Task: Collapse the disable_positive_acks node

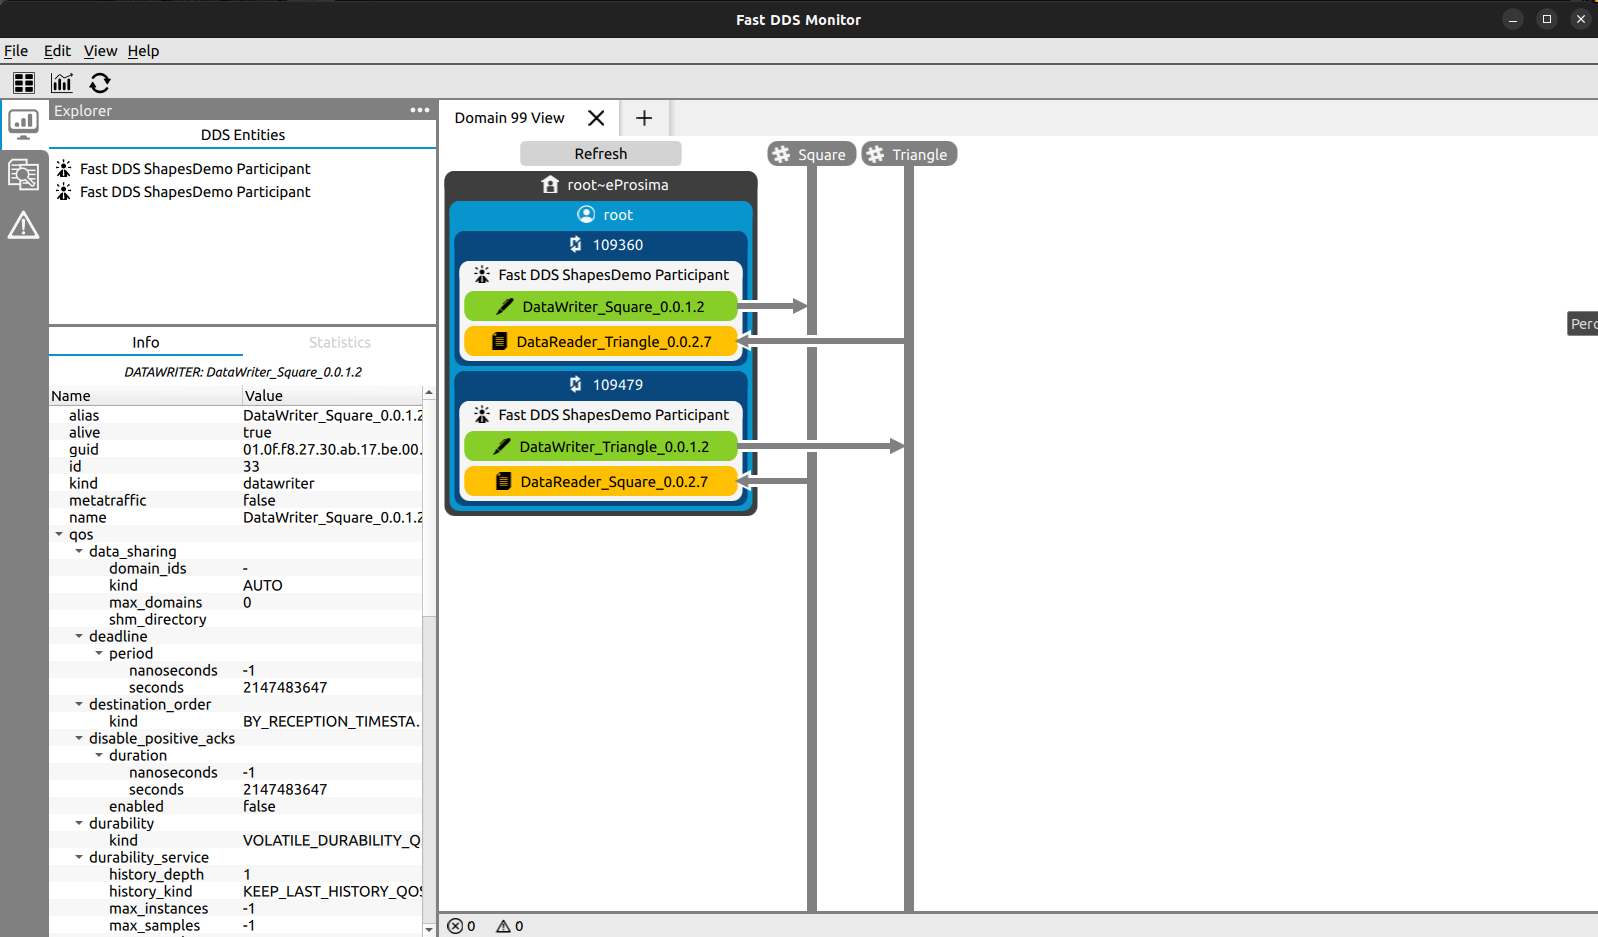Action: (79, 738)
